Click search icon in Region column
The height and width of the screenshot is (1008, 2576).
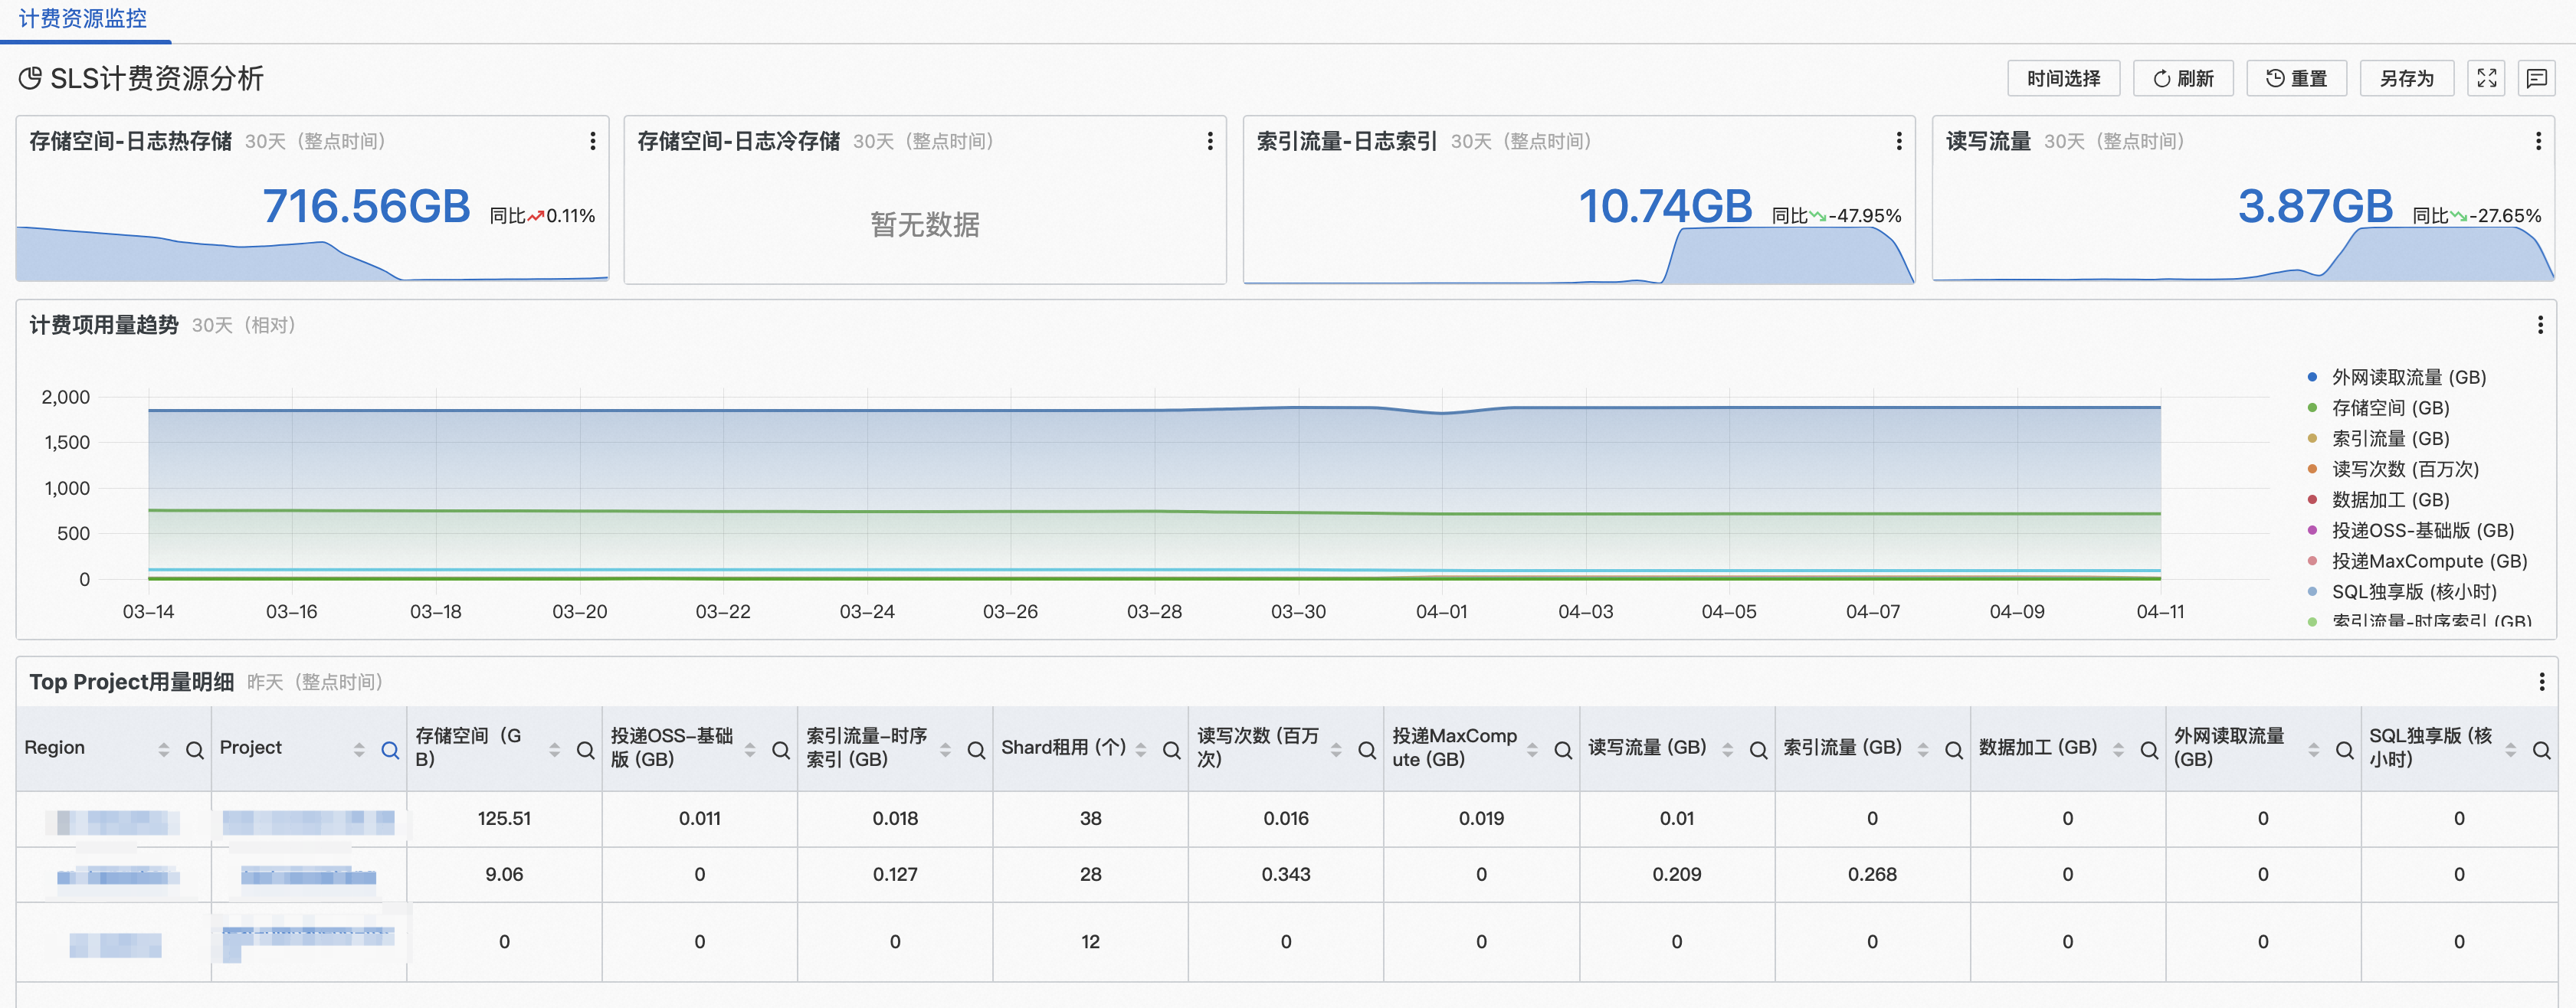tap(195, 750)
